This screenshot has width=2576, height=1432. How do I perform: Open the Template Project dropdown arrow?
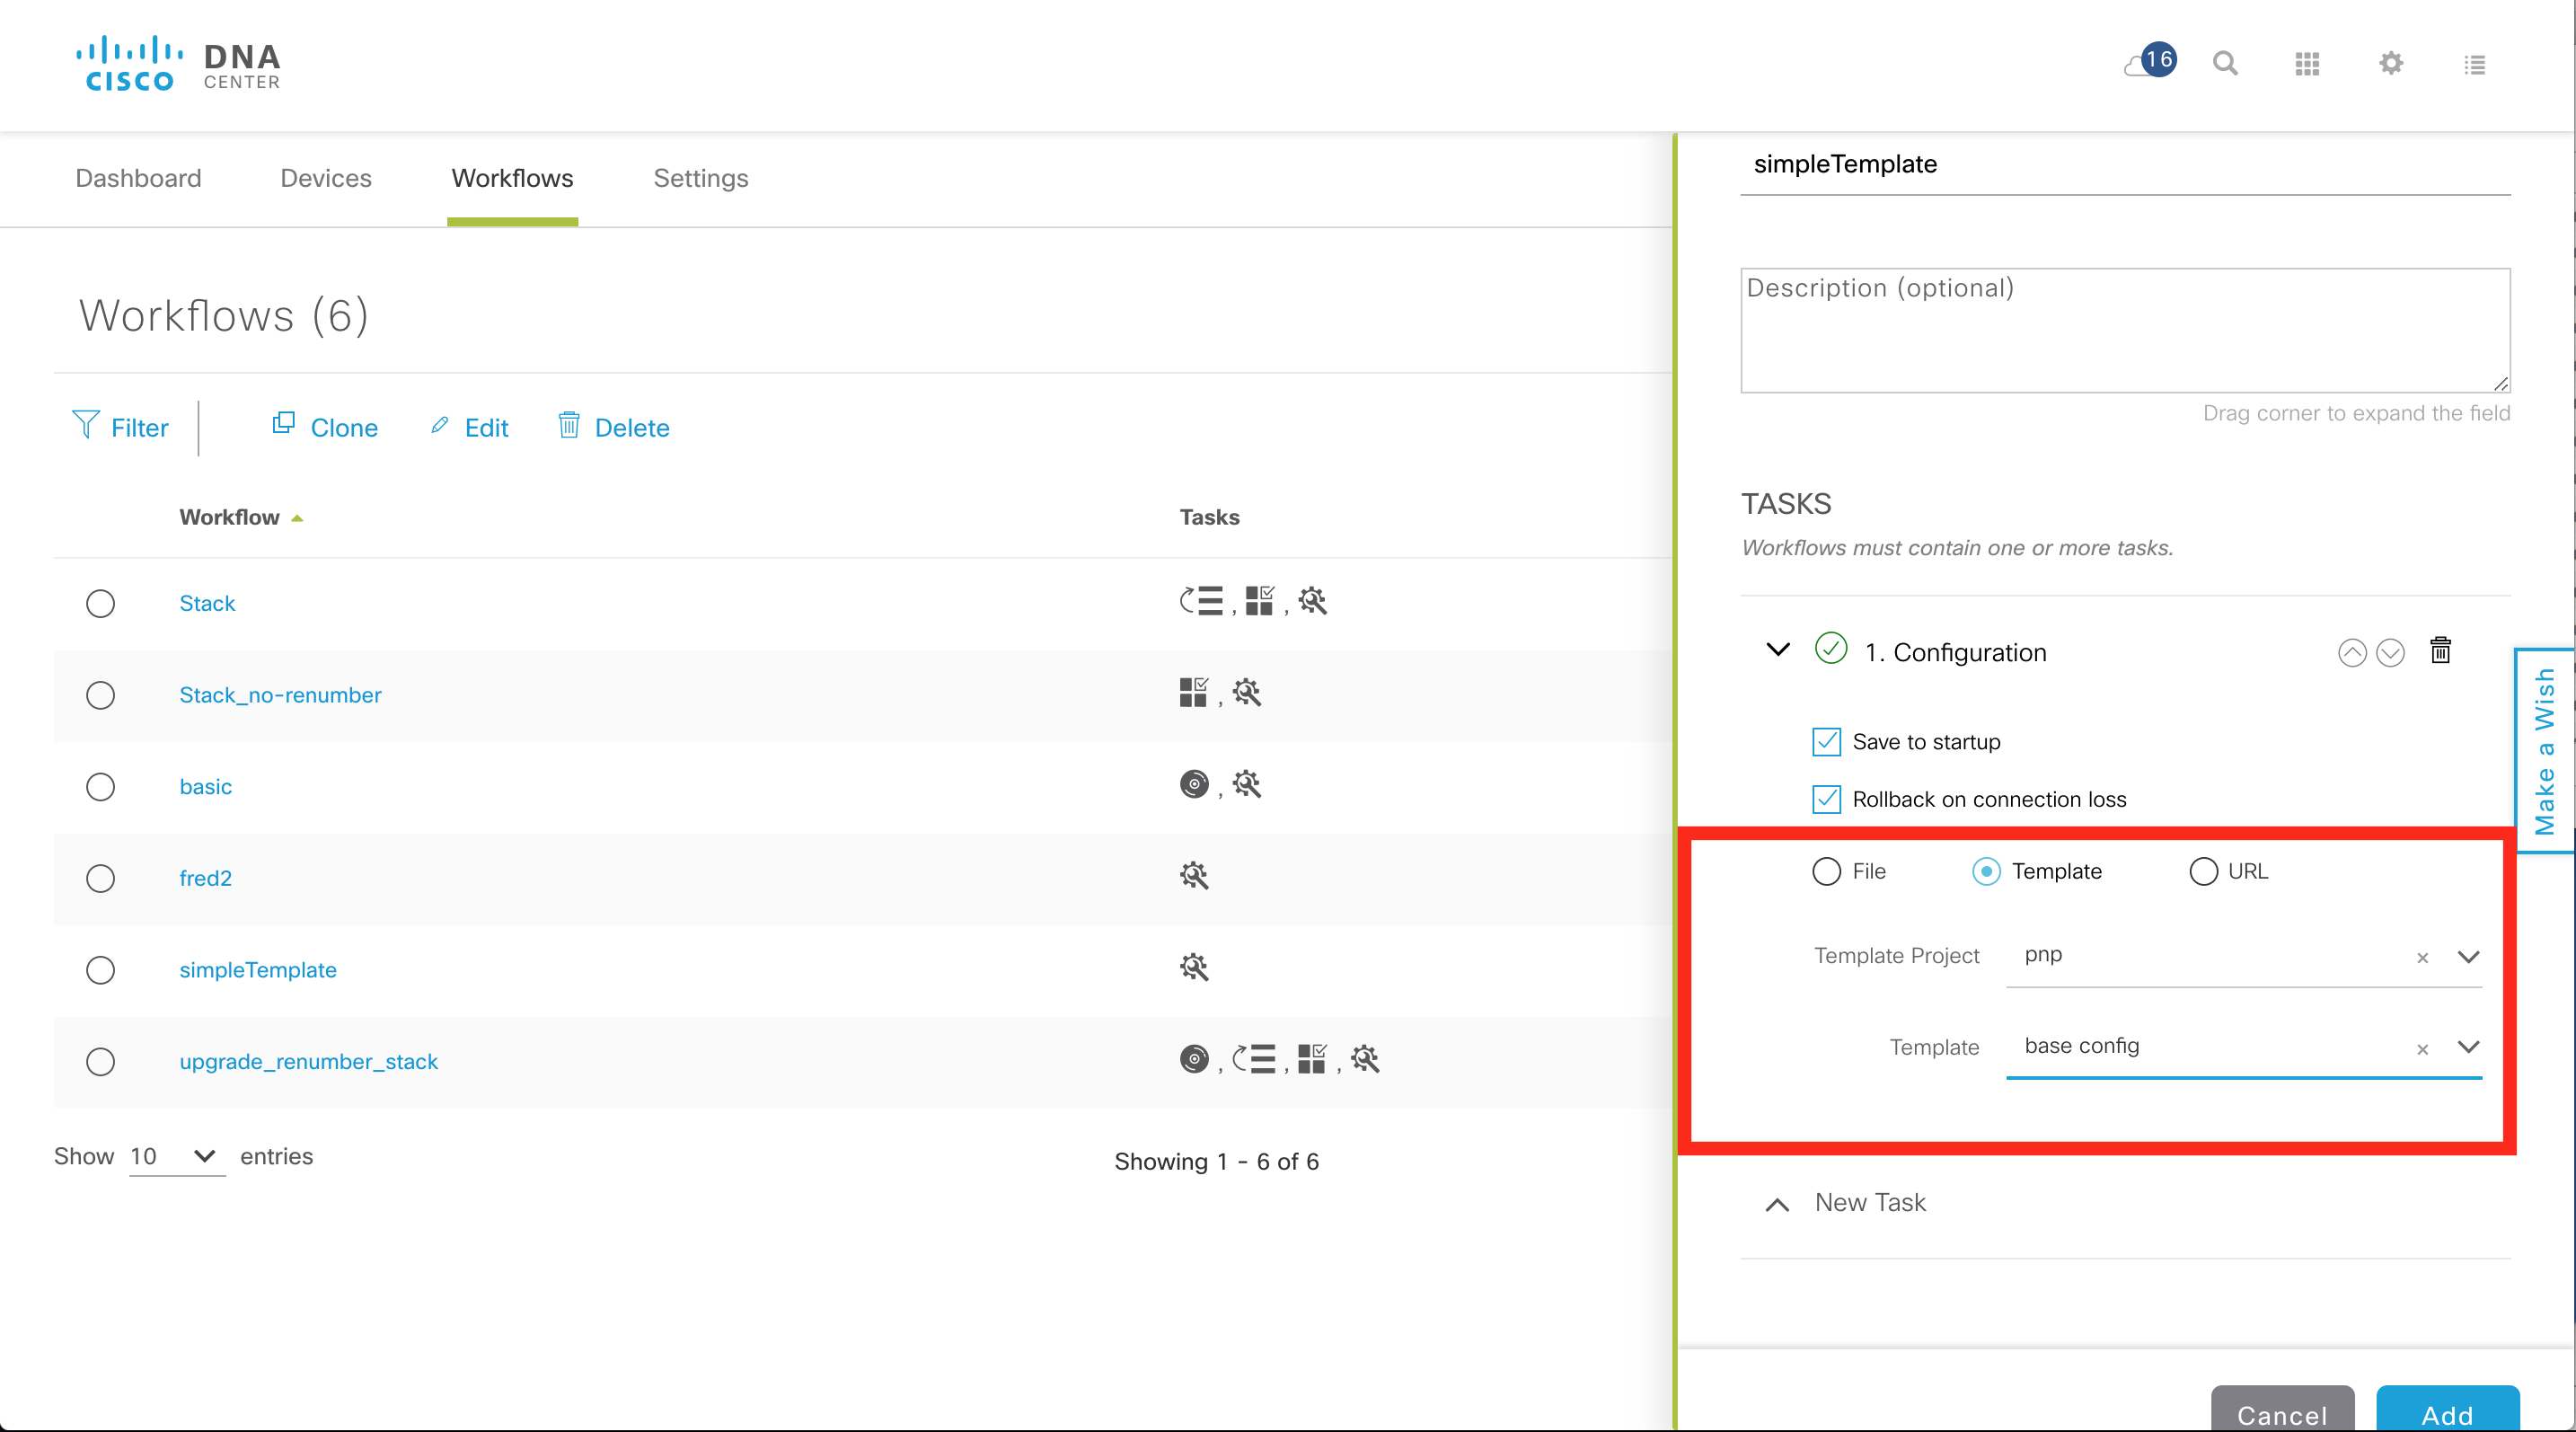click(x=2468, y=957)
